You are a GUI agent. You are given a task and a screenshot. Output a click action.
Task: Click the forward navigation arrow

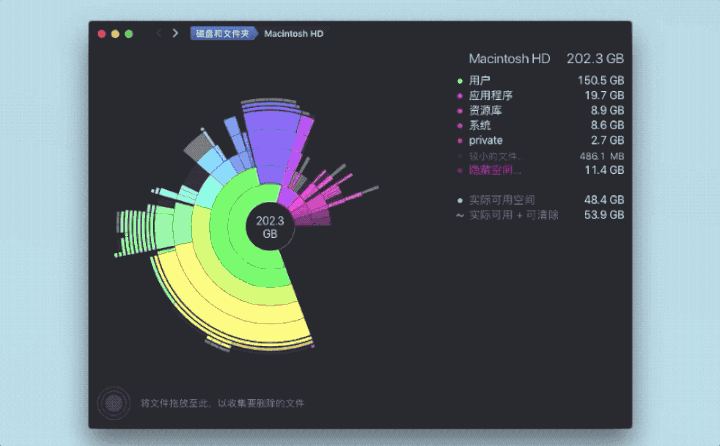[175, 33]
